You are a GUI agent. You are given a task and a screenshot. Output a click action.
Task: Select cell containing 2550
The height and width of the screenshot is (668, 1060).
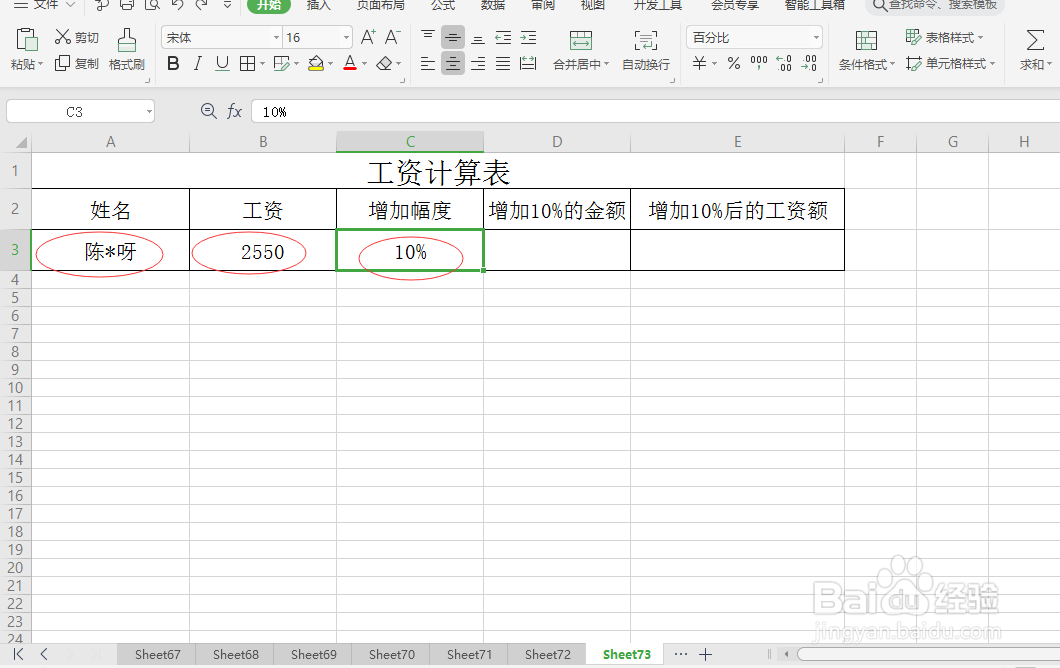[263, 250]
